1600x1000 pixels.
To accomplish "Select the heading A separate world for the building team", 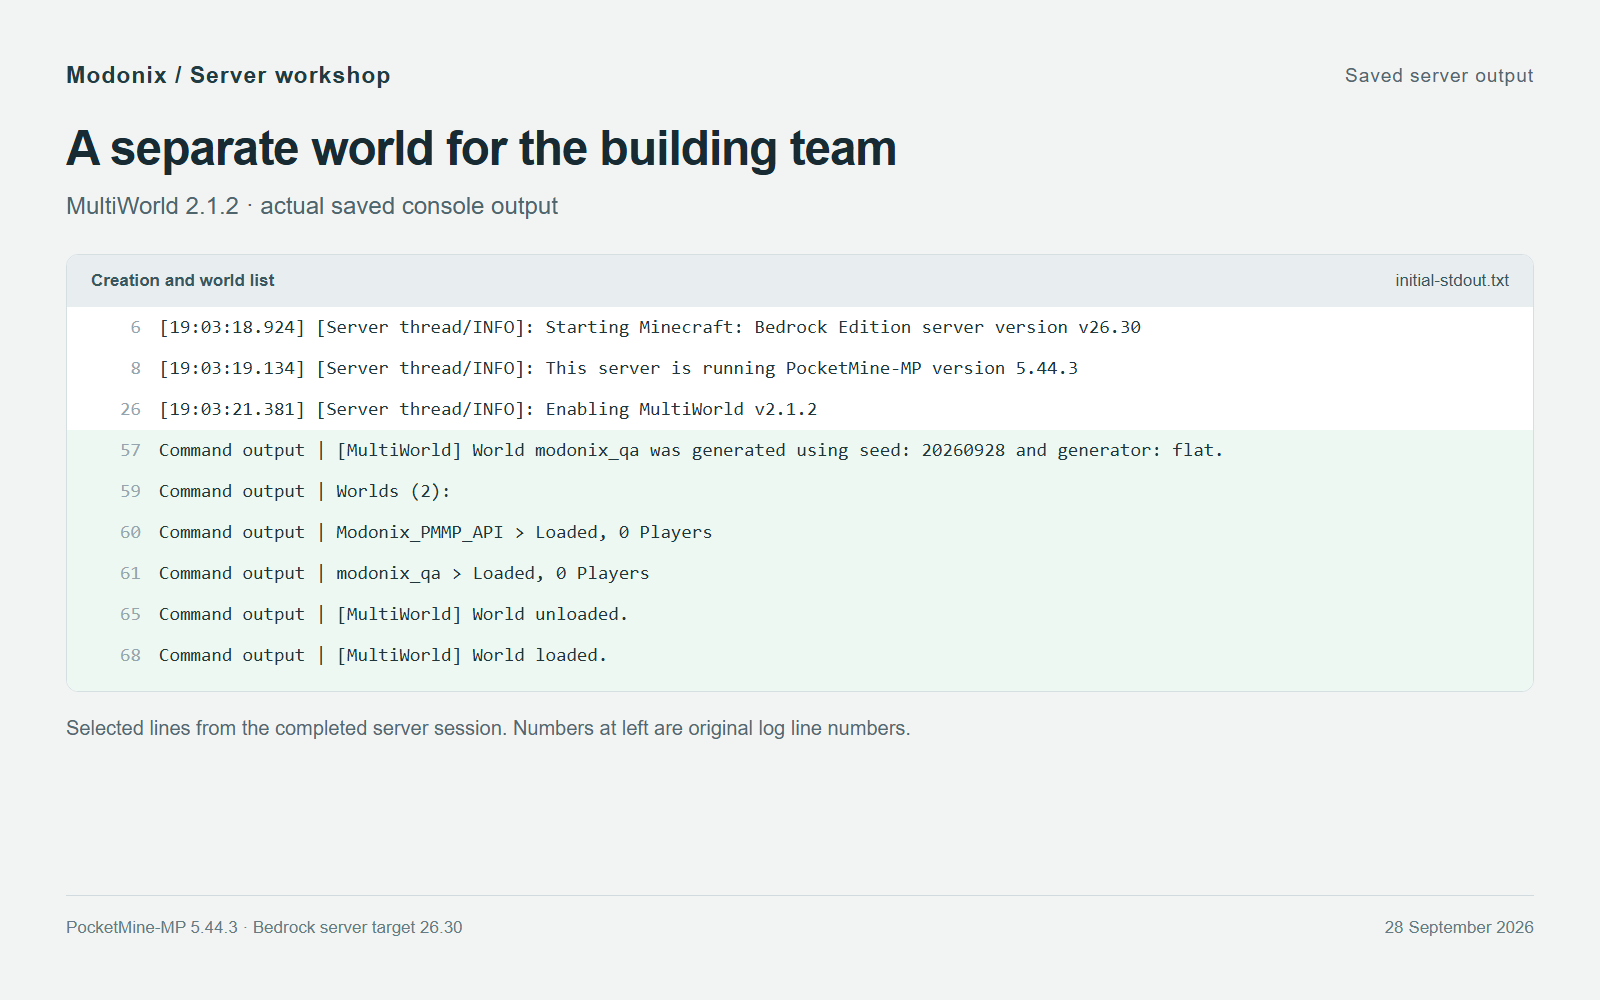I will 481,149.
